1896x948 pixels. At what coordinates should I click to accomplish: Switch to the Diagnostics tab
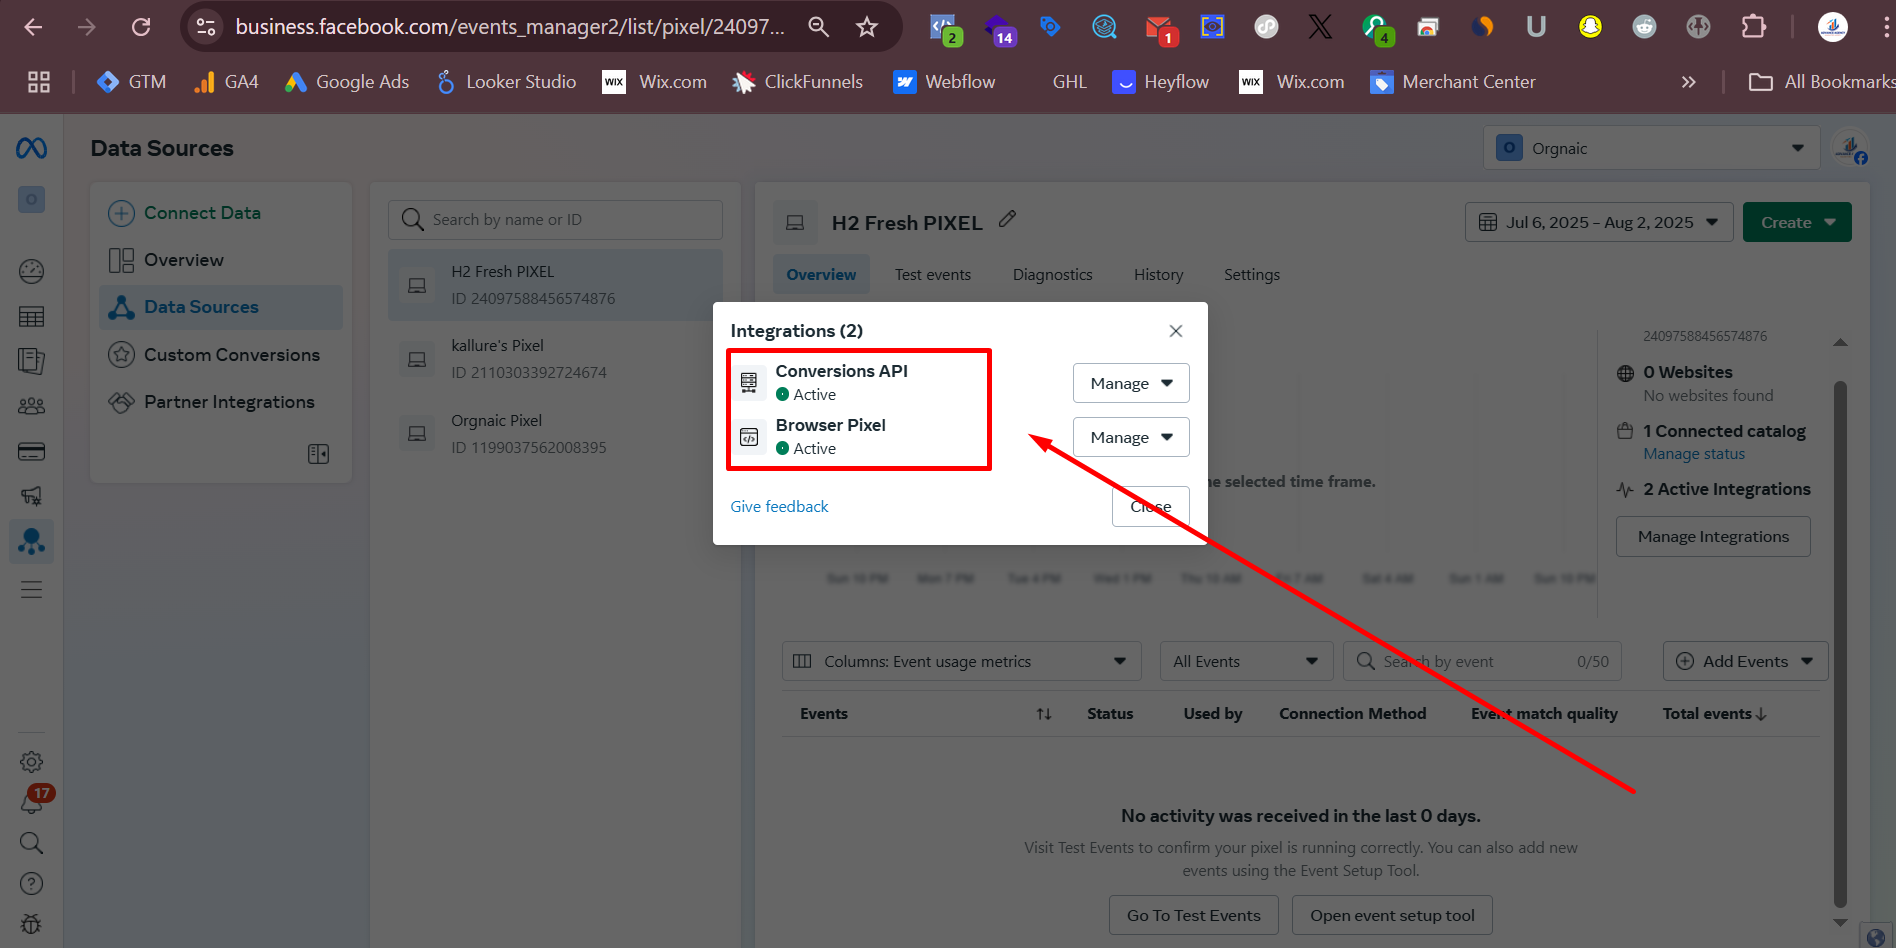tap(1052, 275)
